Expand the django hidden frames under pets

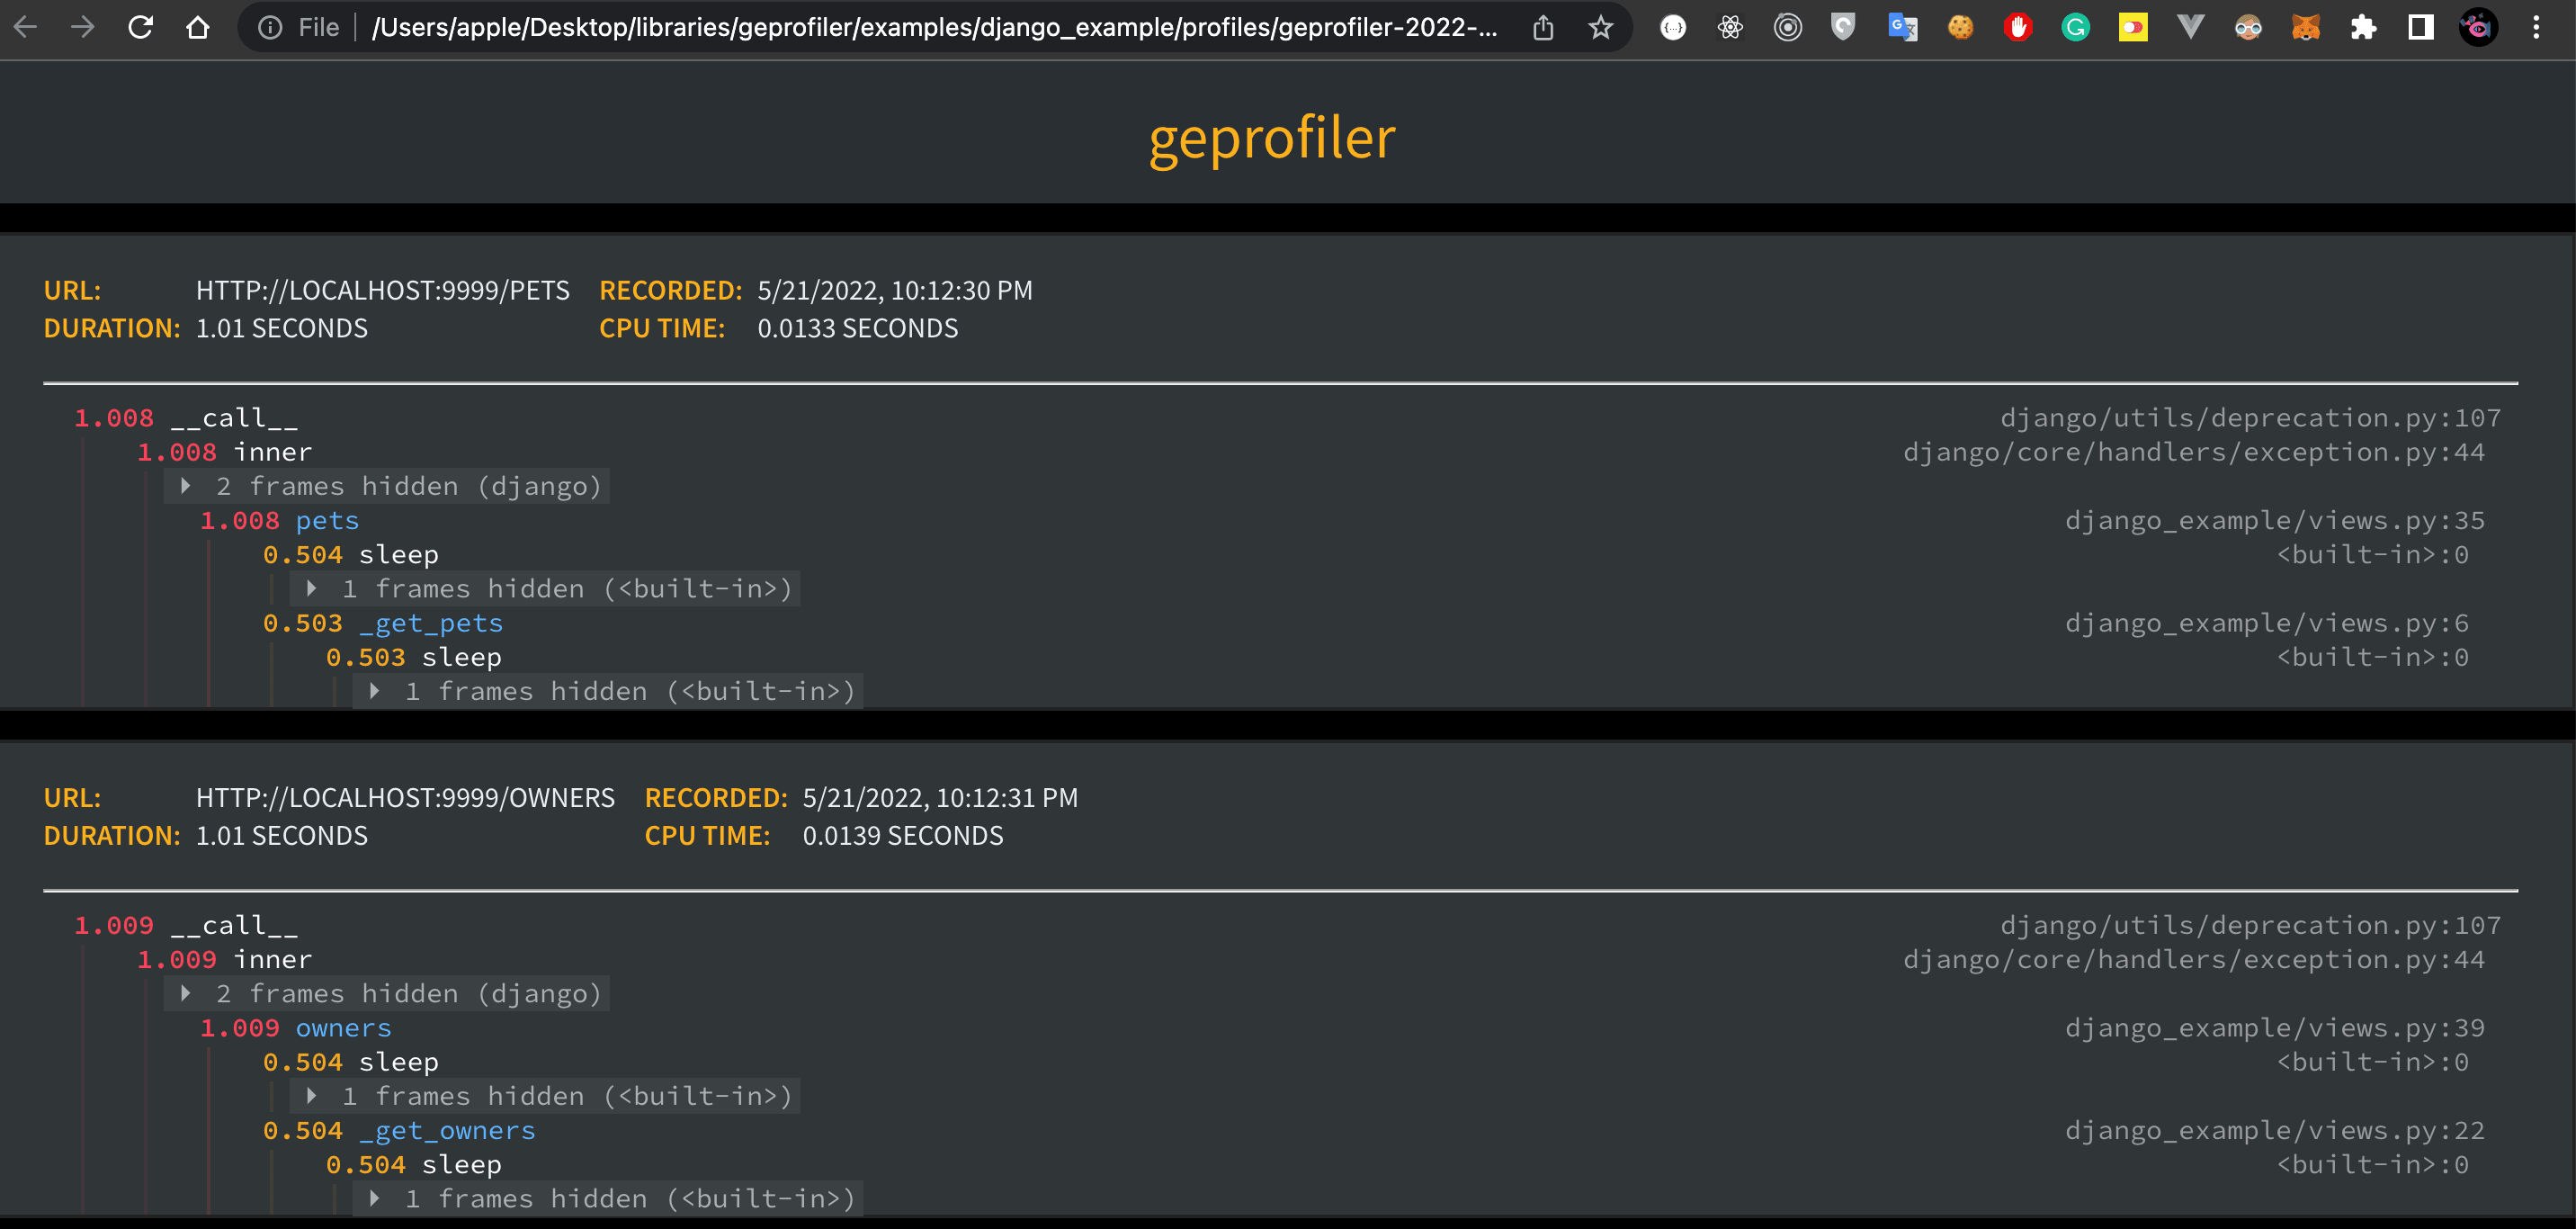coord(184,486)
